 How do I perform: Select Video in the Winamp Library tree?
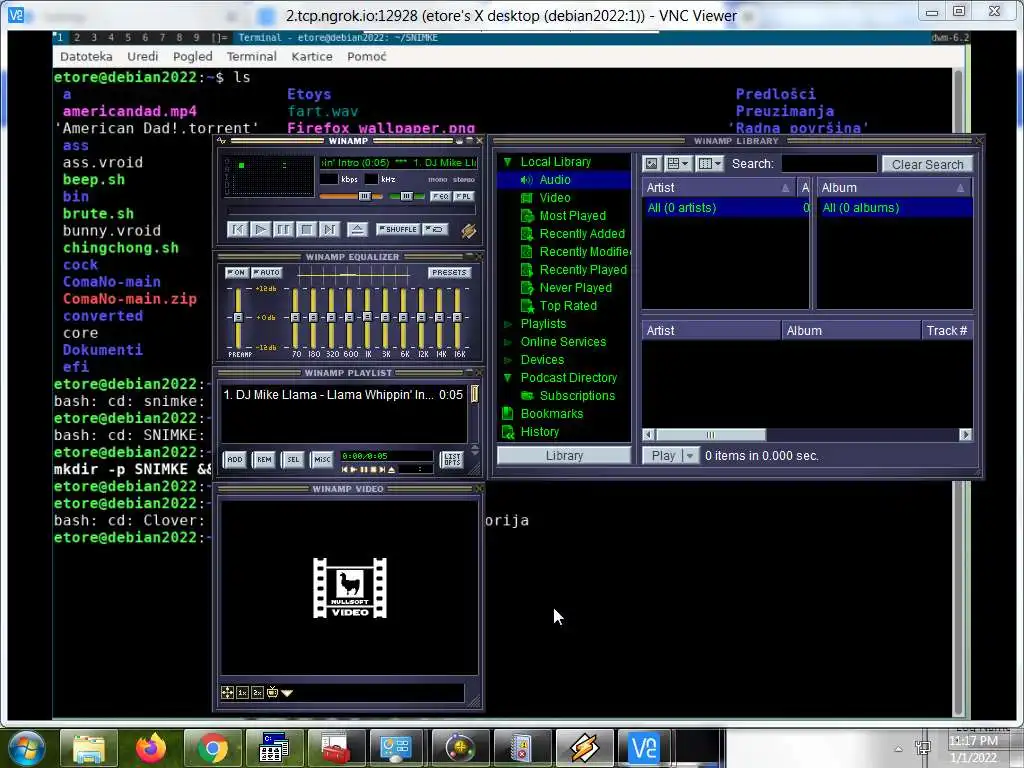pyautogui.click(x=555, y=198)
